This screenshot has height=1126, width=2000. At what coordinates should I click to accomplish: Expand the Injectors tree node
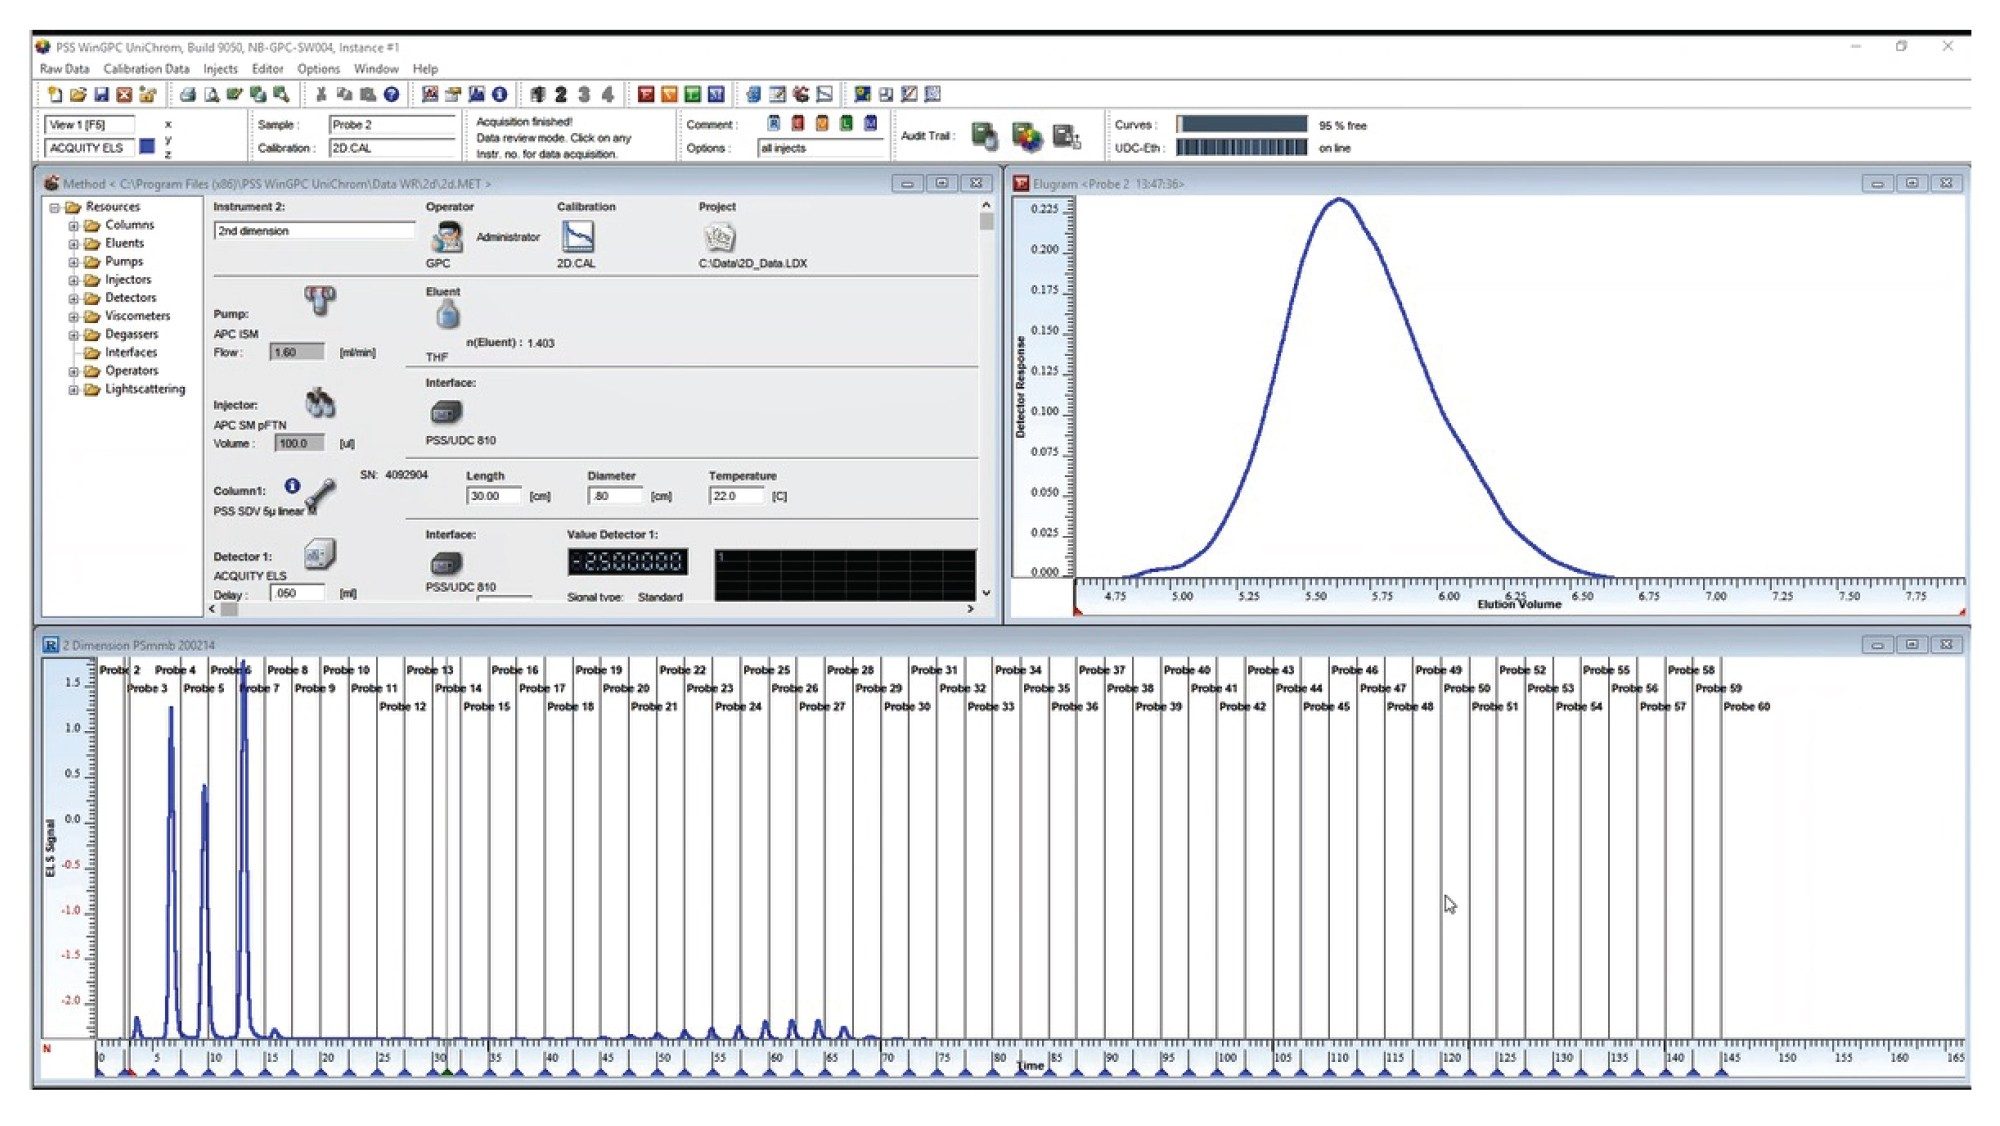(73, 280)
